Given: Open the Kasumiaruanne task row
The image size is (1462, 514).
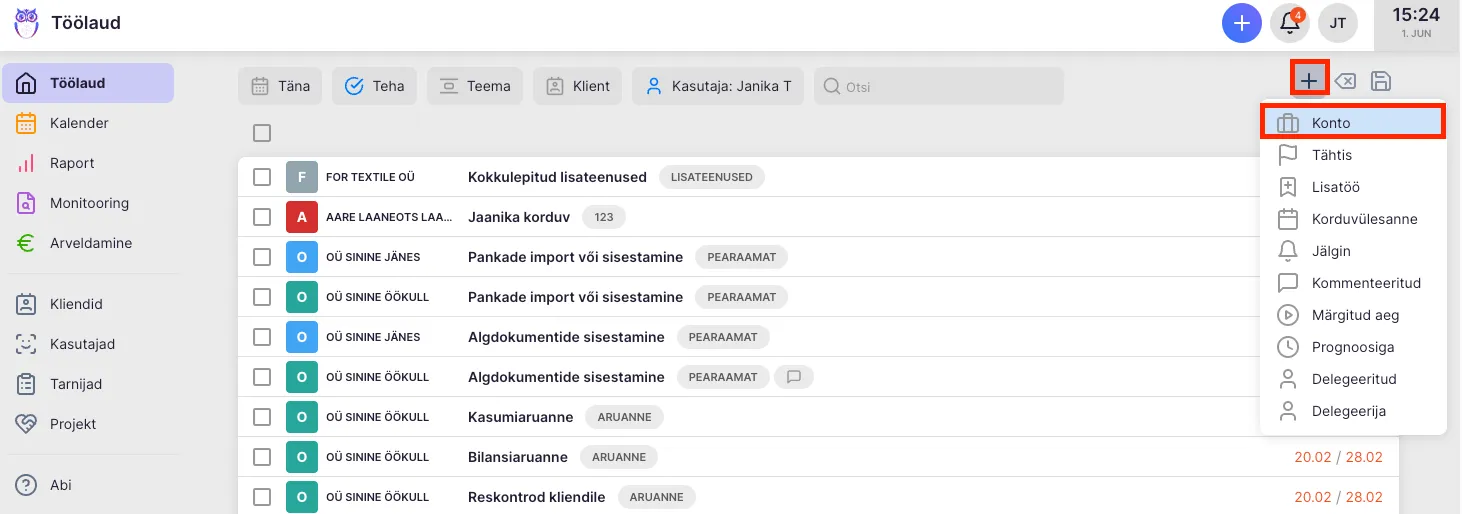Looking at the screenshot, I should [x=520, y=417].
